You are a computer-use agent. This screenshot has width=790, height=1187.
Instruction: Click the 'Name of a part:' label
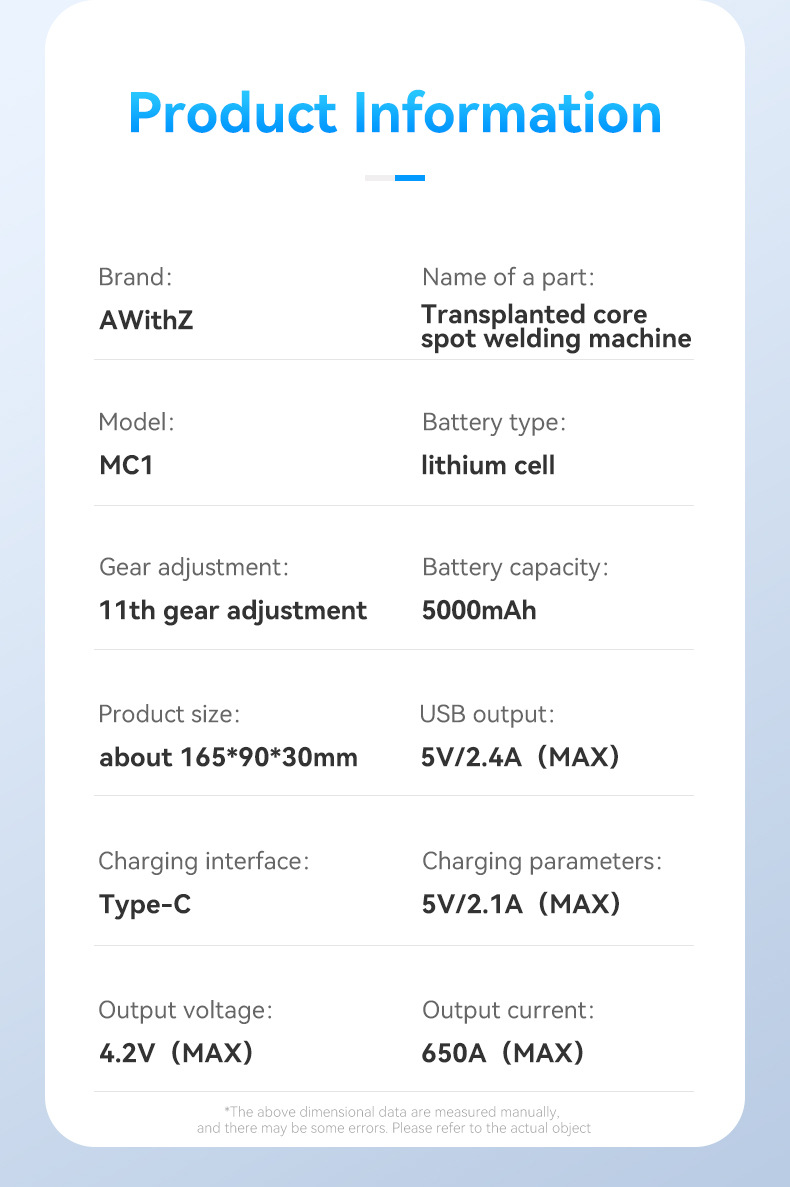tap(508, 277)
